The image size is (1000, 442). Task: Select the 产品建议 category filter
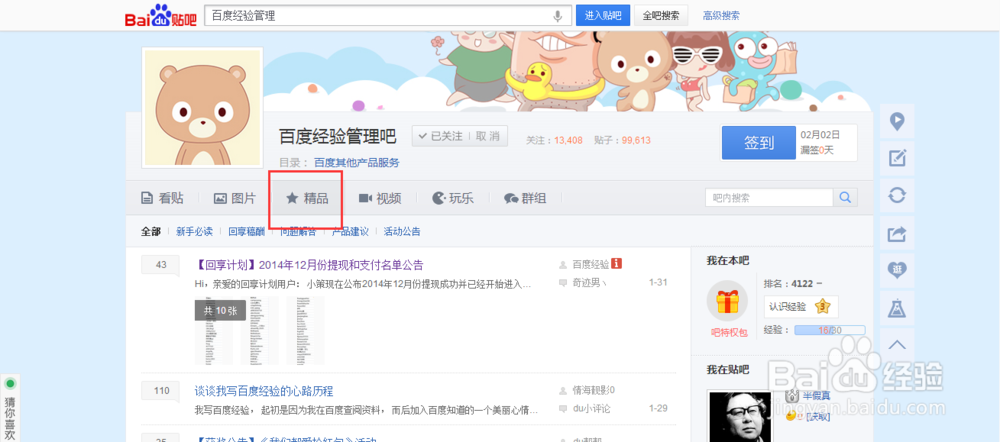(x=350, y=232)
